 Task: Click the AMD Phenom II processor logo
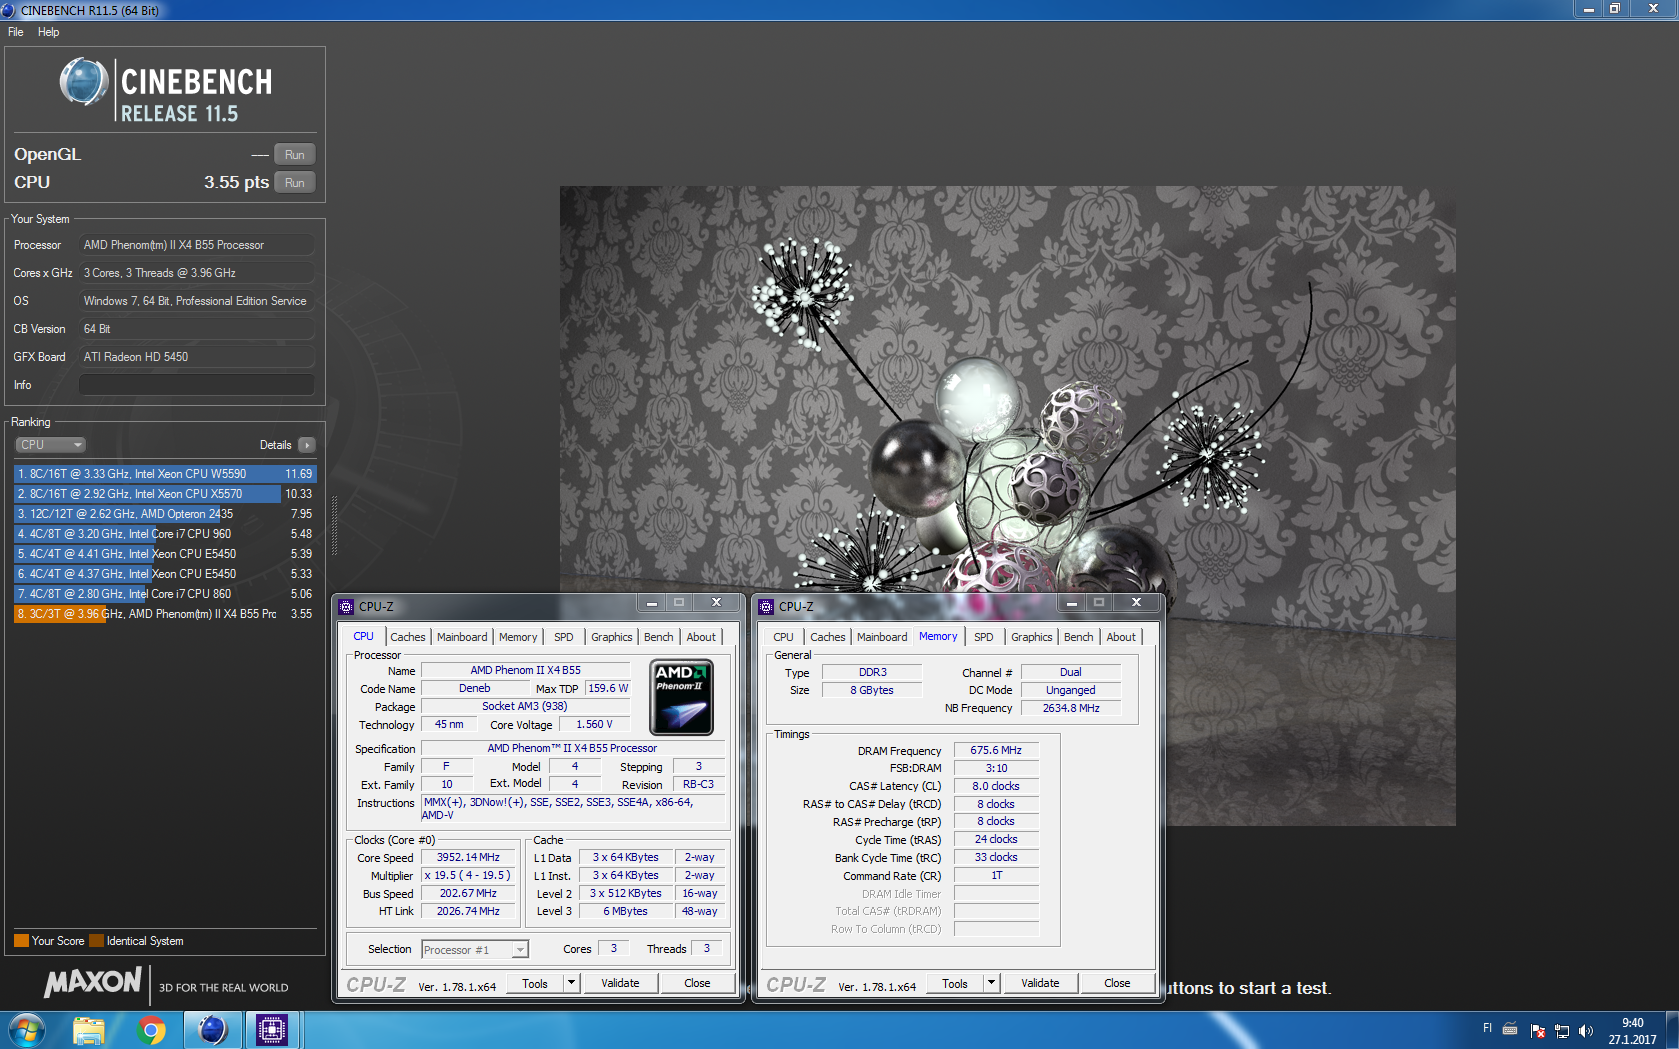[681, 697]
